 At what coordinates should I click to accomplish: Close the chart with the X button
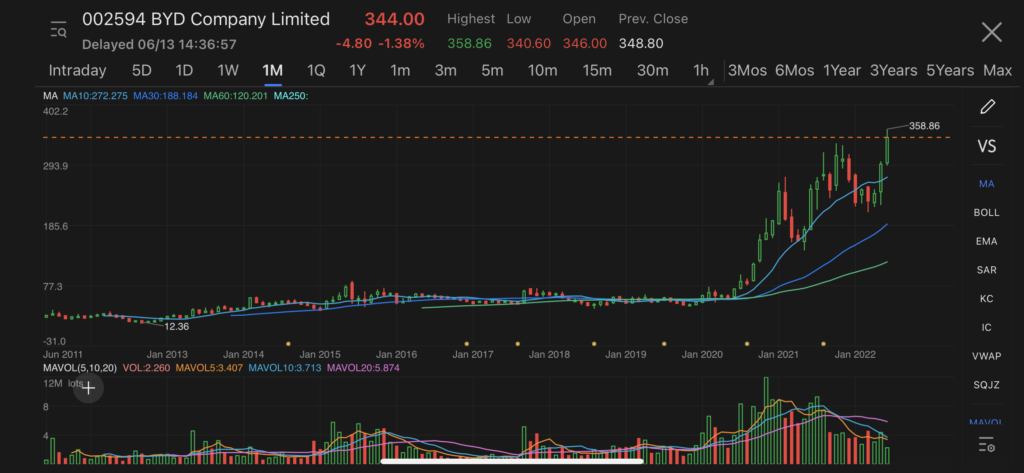coord(991,32)
